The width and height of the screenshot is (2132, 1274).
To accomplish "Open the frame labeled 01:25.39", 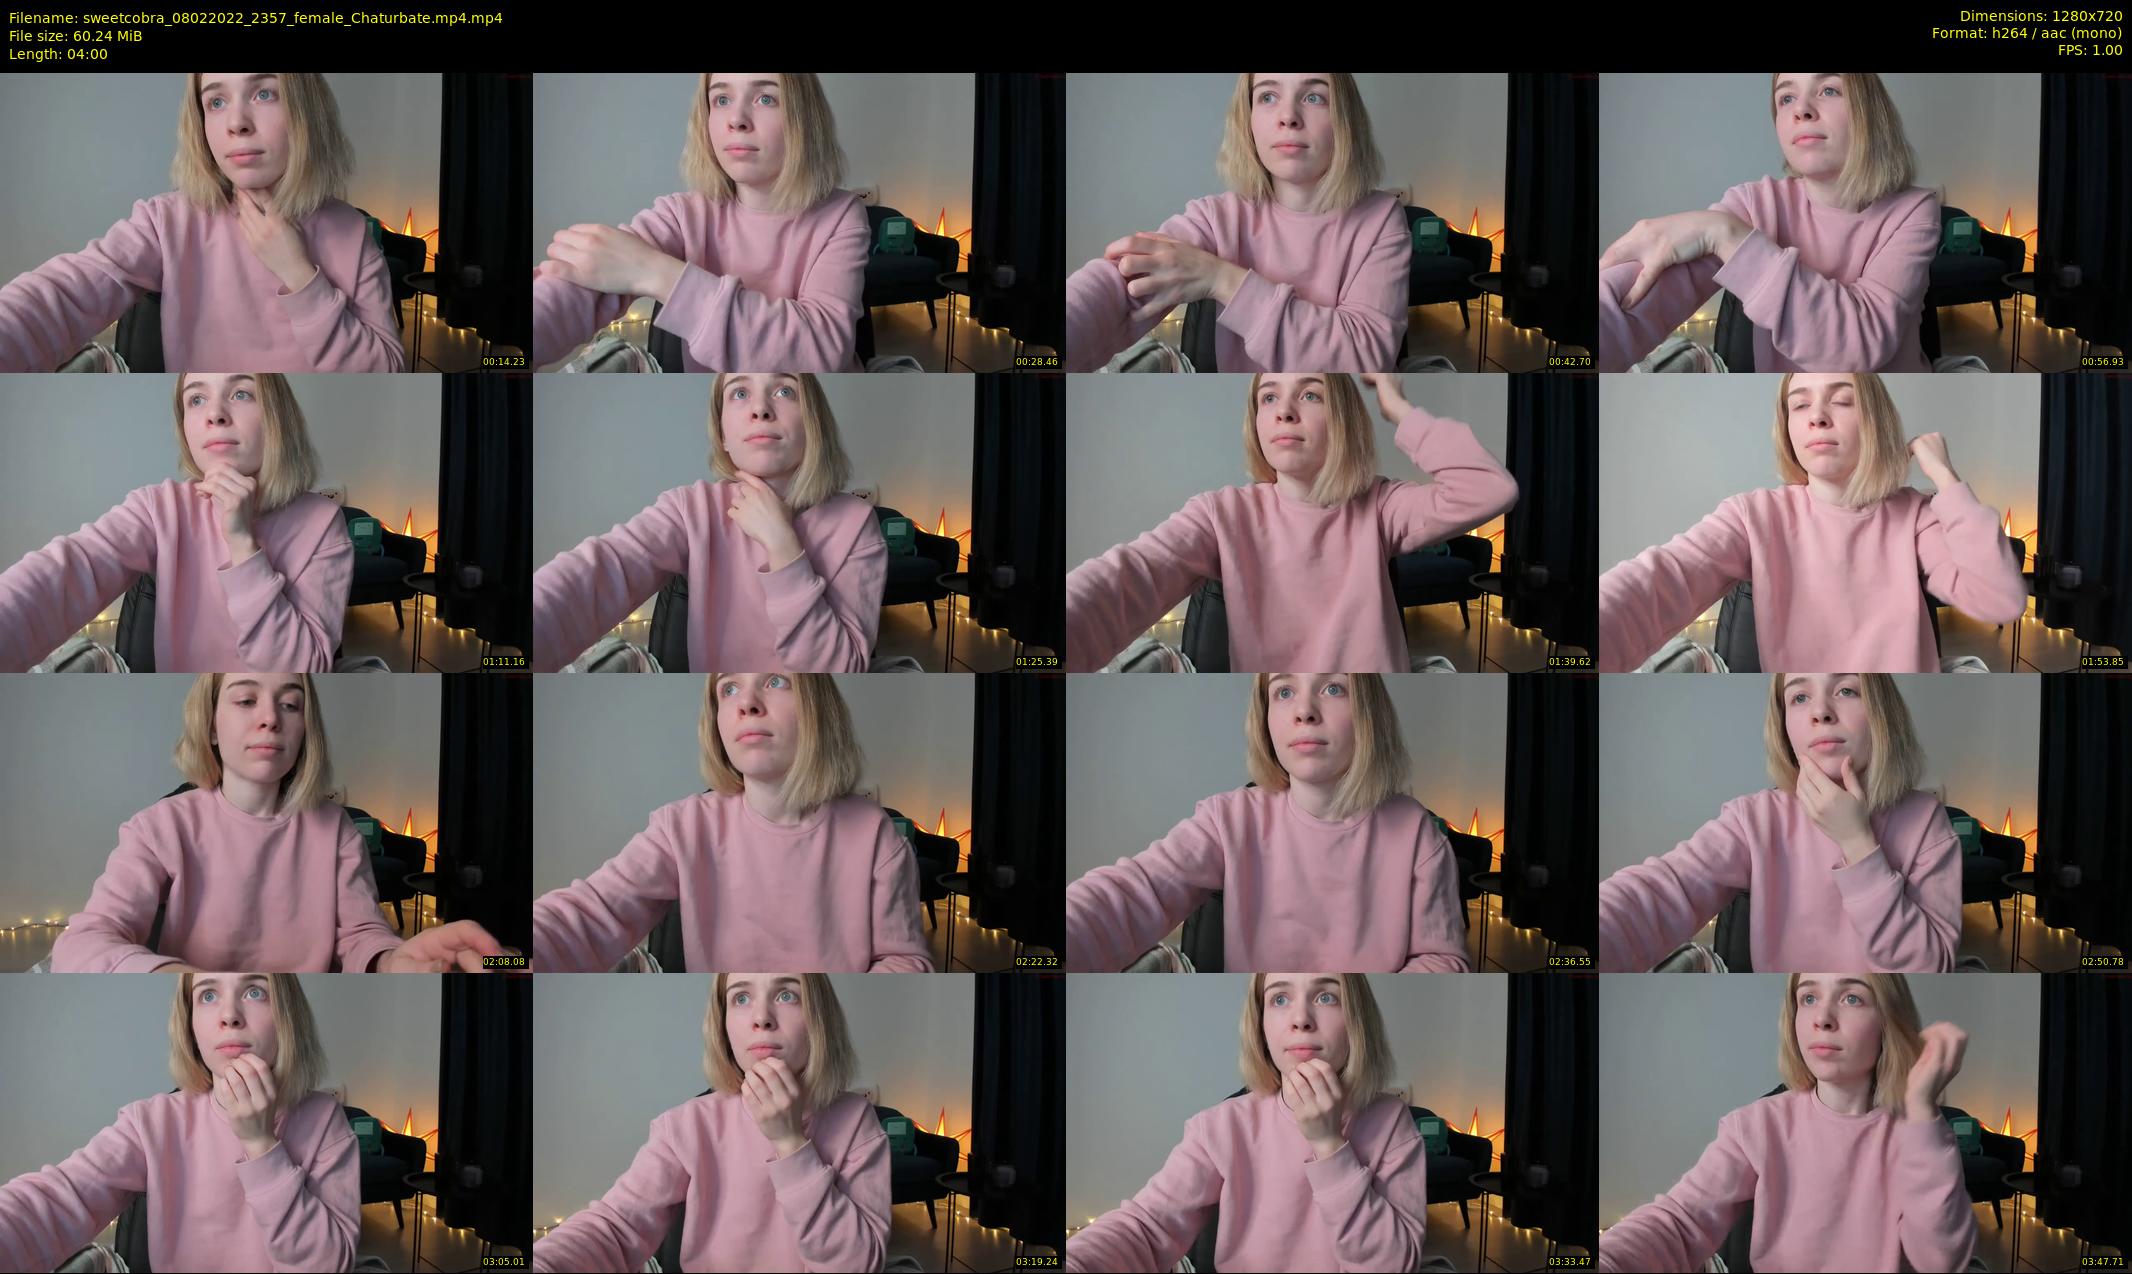I will 799,522.
